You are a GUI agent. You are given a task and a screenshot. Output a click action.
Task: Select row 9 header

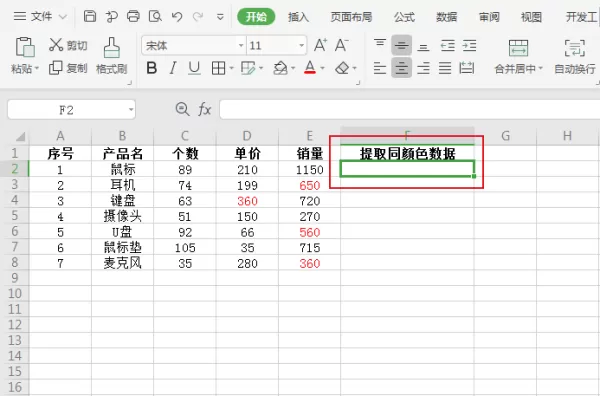[x=15, y=278]
